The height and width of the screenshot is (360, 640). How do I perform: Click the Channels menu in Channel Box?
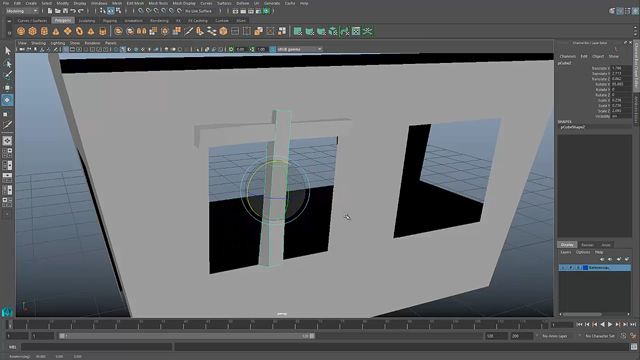coord(568,56)
